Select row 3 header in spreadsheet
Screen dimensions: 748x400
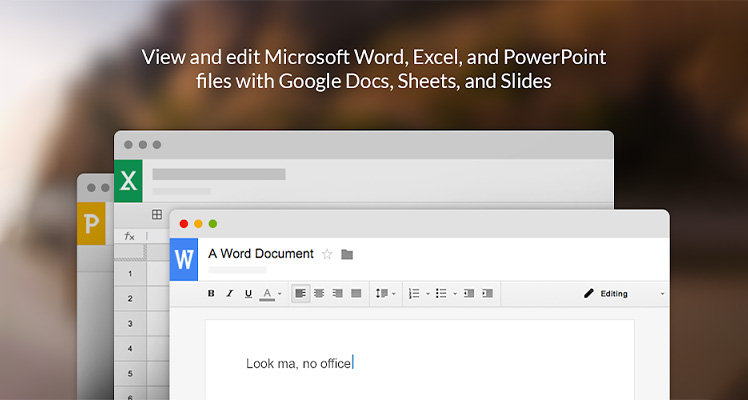130,324
